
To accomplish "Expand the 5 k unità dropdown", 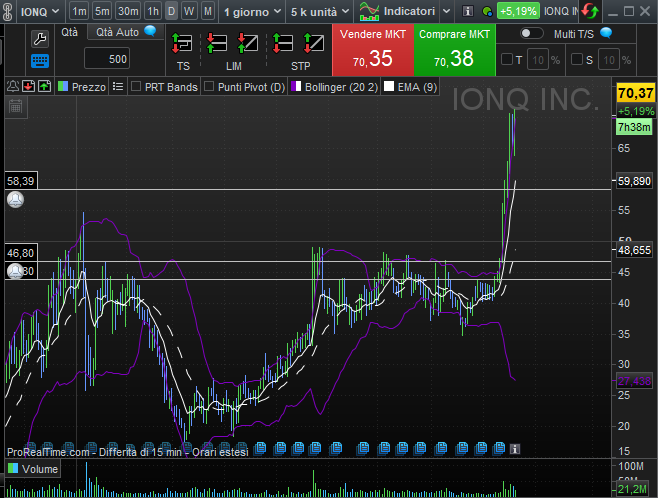I will pos(318,11).
